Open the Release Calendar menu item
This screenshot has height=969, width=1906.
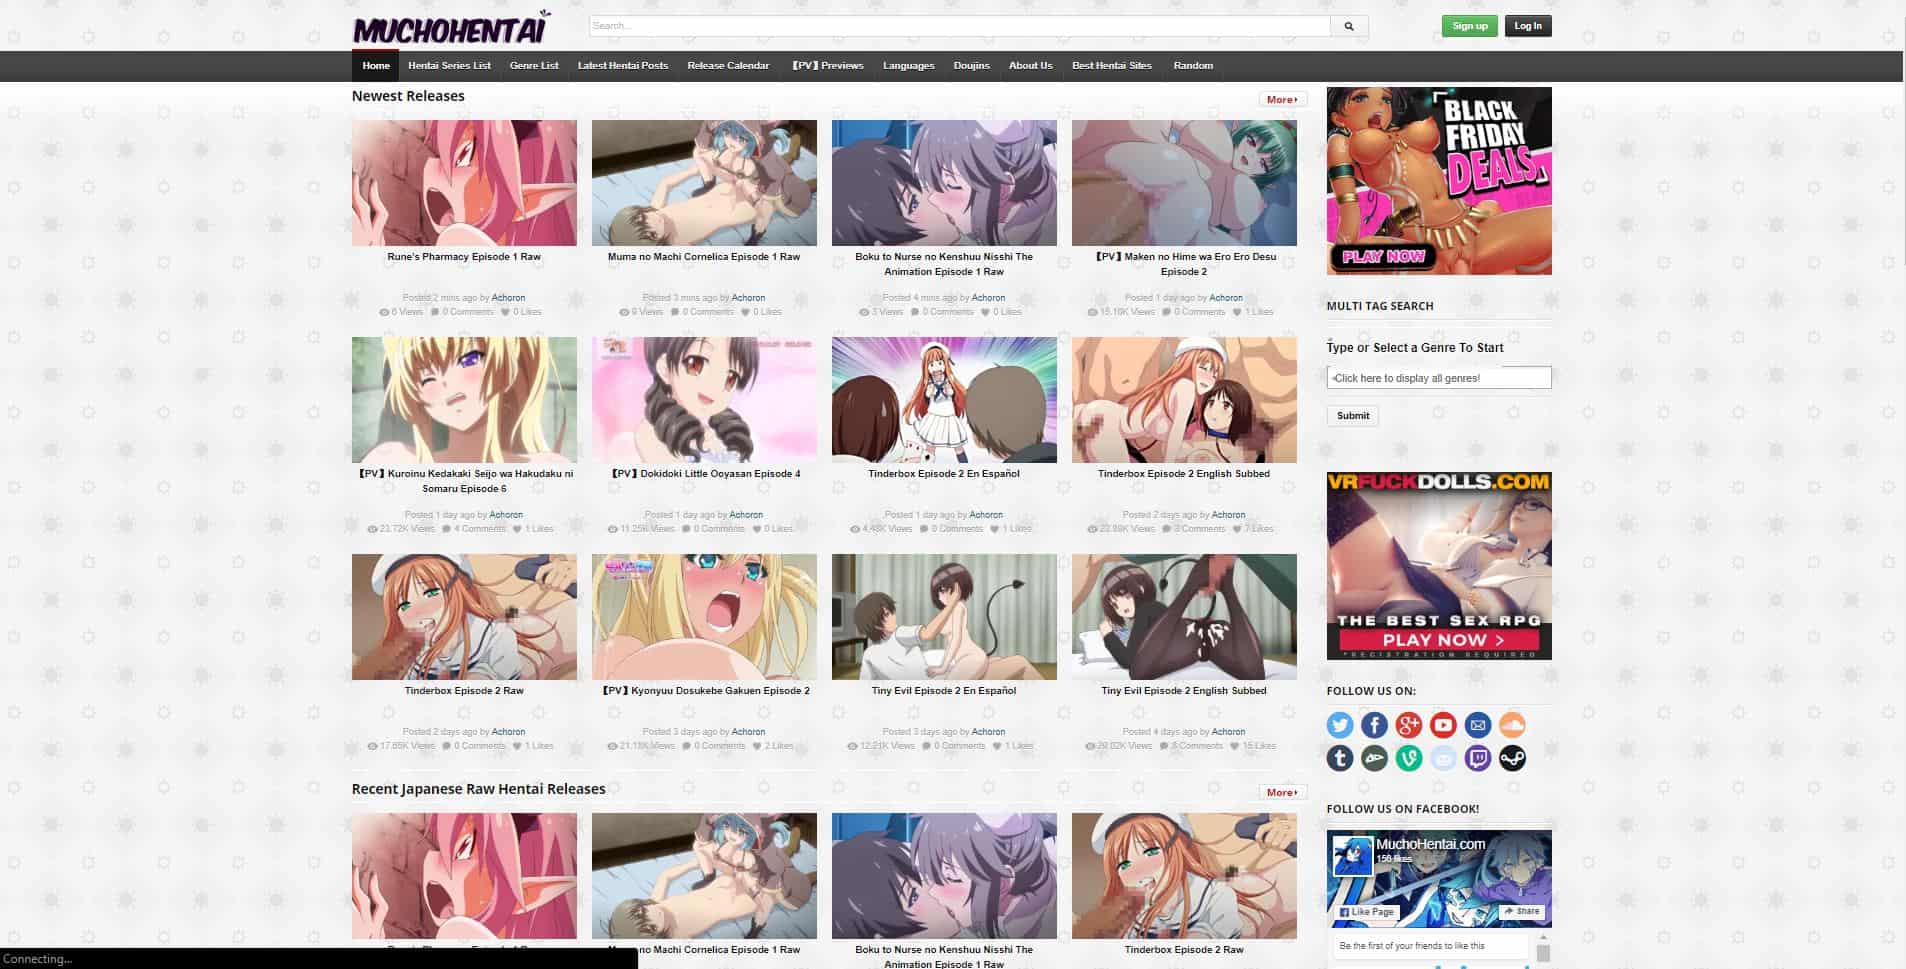(x=728, y=66)
